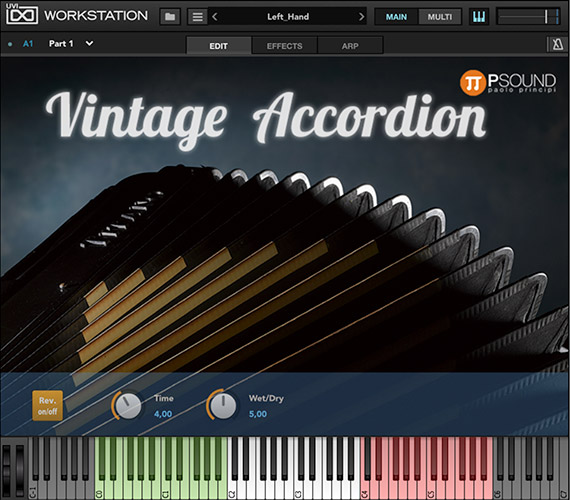This screenshot has height=500, width=570.
Task: Click the reverb Time knob
Action: (128, 405)
